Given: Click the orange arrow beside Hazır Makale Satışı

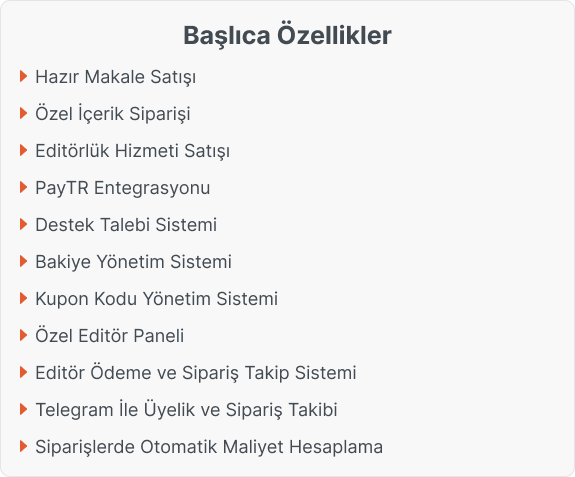Looking at the screenshot, I should 23,76.
